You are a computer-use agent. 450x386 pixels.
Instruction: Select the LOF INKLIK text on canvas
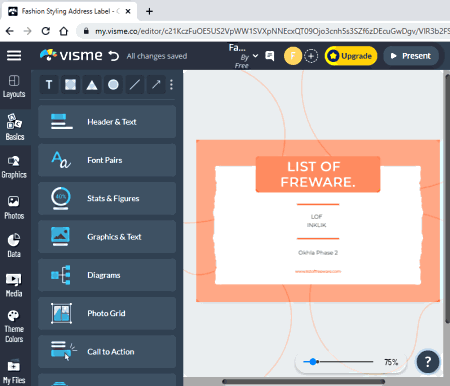316,221
